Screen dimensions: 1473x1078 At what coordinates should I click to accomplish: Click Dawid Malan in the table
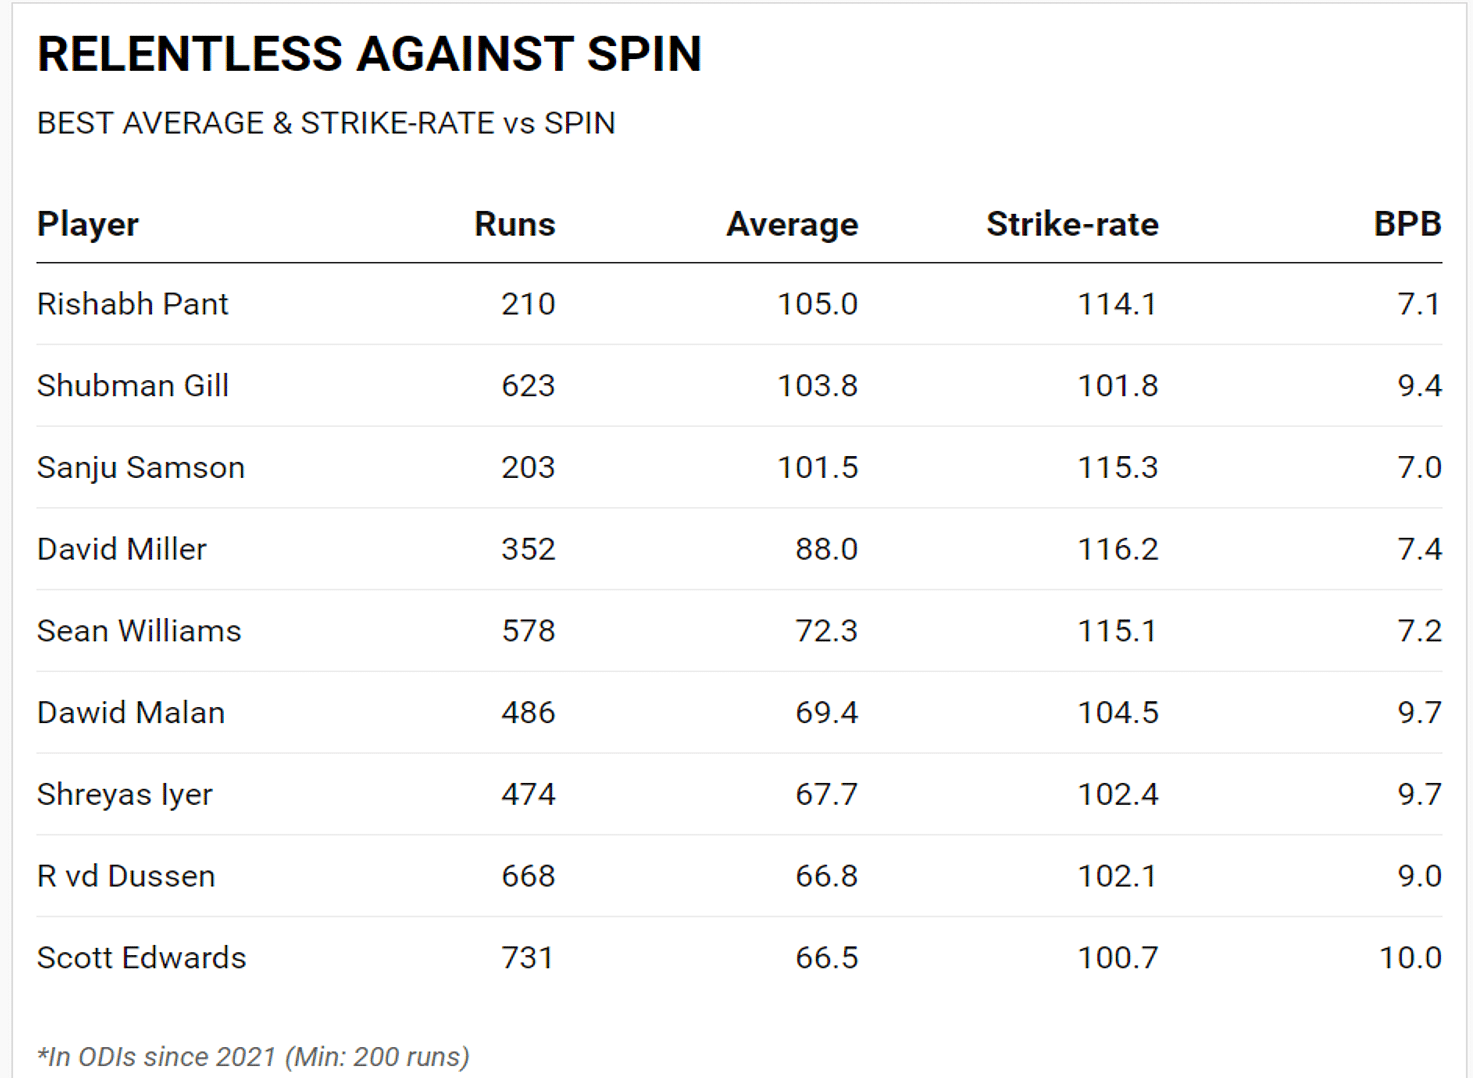(x=130, y=713)
